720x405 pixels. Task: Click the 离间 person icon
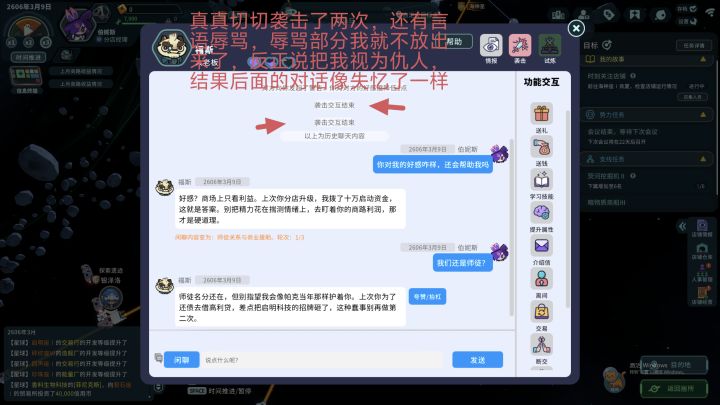[541, 279]
